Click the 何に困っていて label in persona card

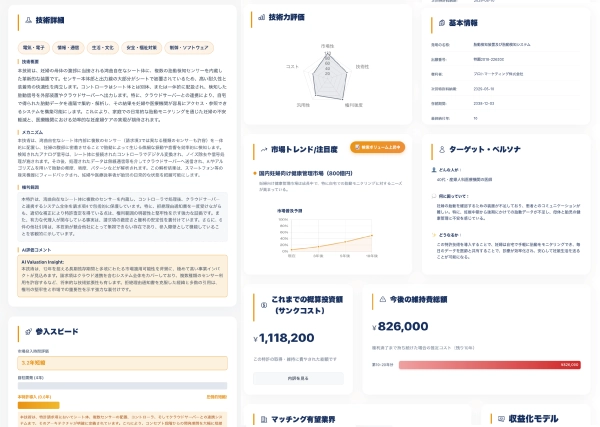coord(453,196)
